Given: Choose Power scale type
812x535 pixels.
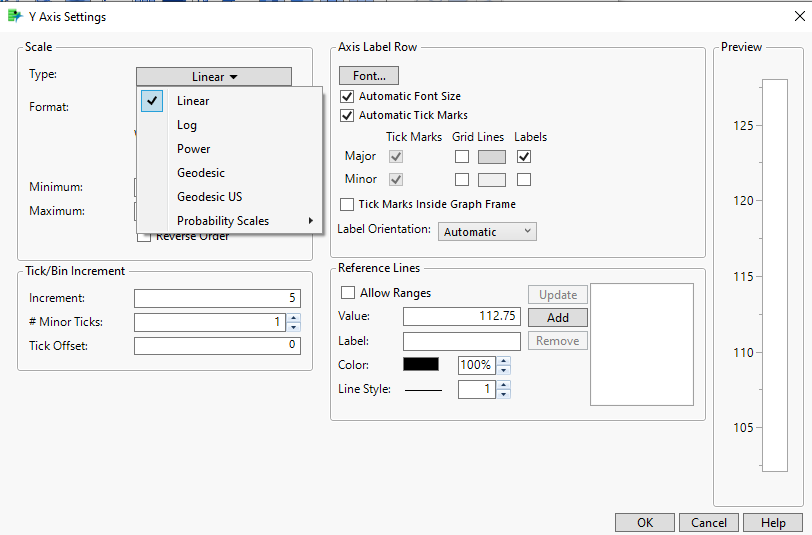Looking at the screenshot, I should (230, 149).
